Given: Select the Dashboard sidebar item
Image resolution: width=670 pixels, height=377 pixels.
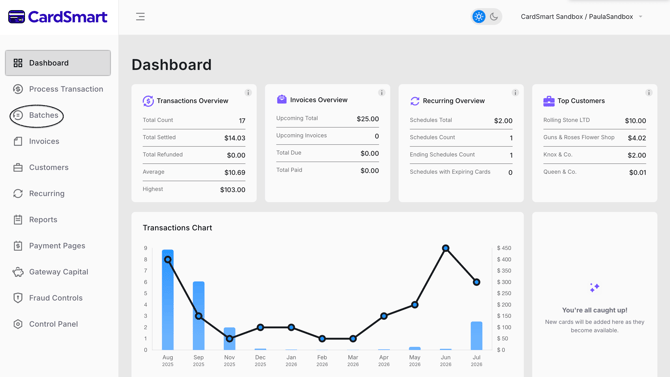Looking at the screenshot, I should coord(58,63).
